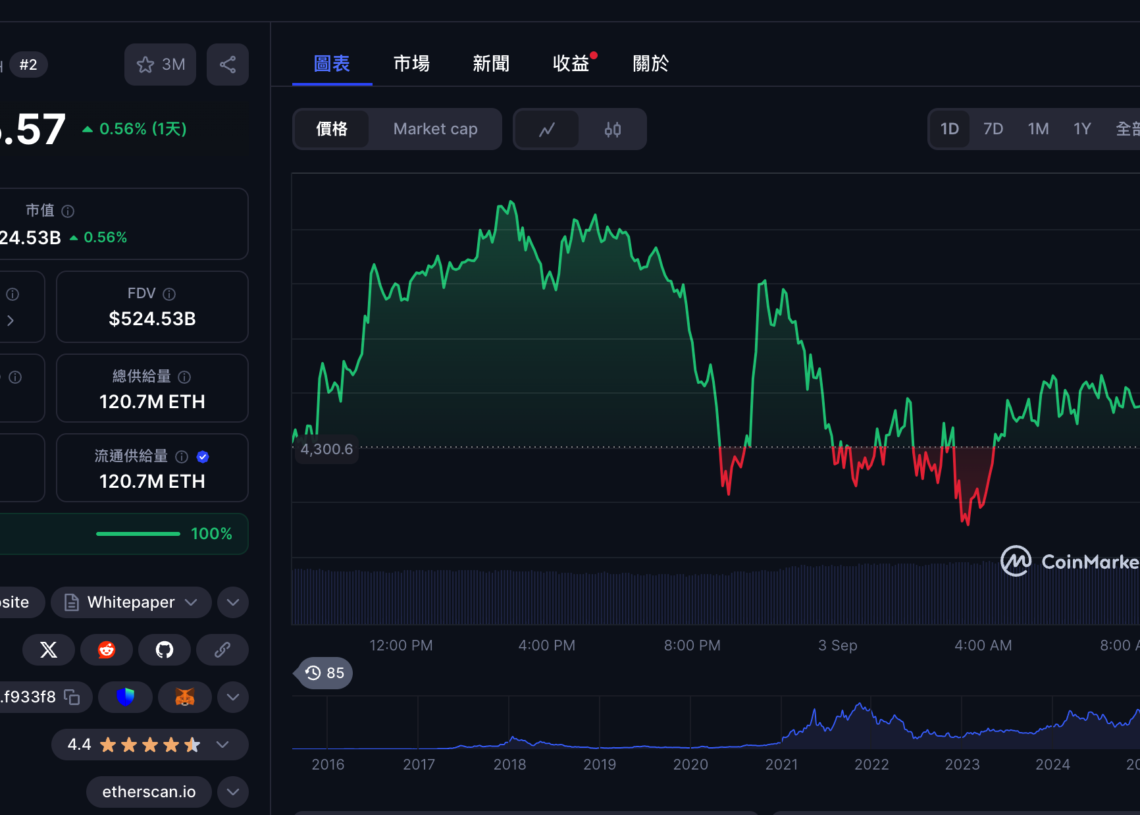Click the clock badge showing 85
Image resolution: width=1140 pixels, height=815 pixels.
(322, 673)
